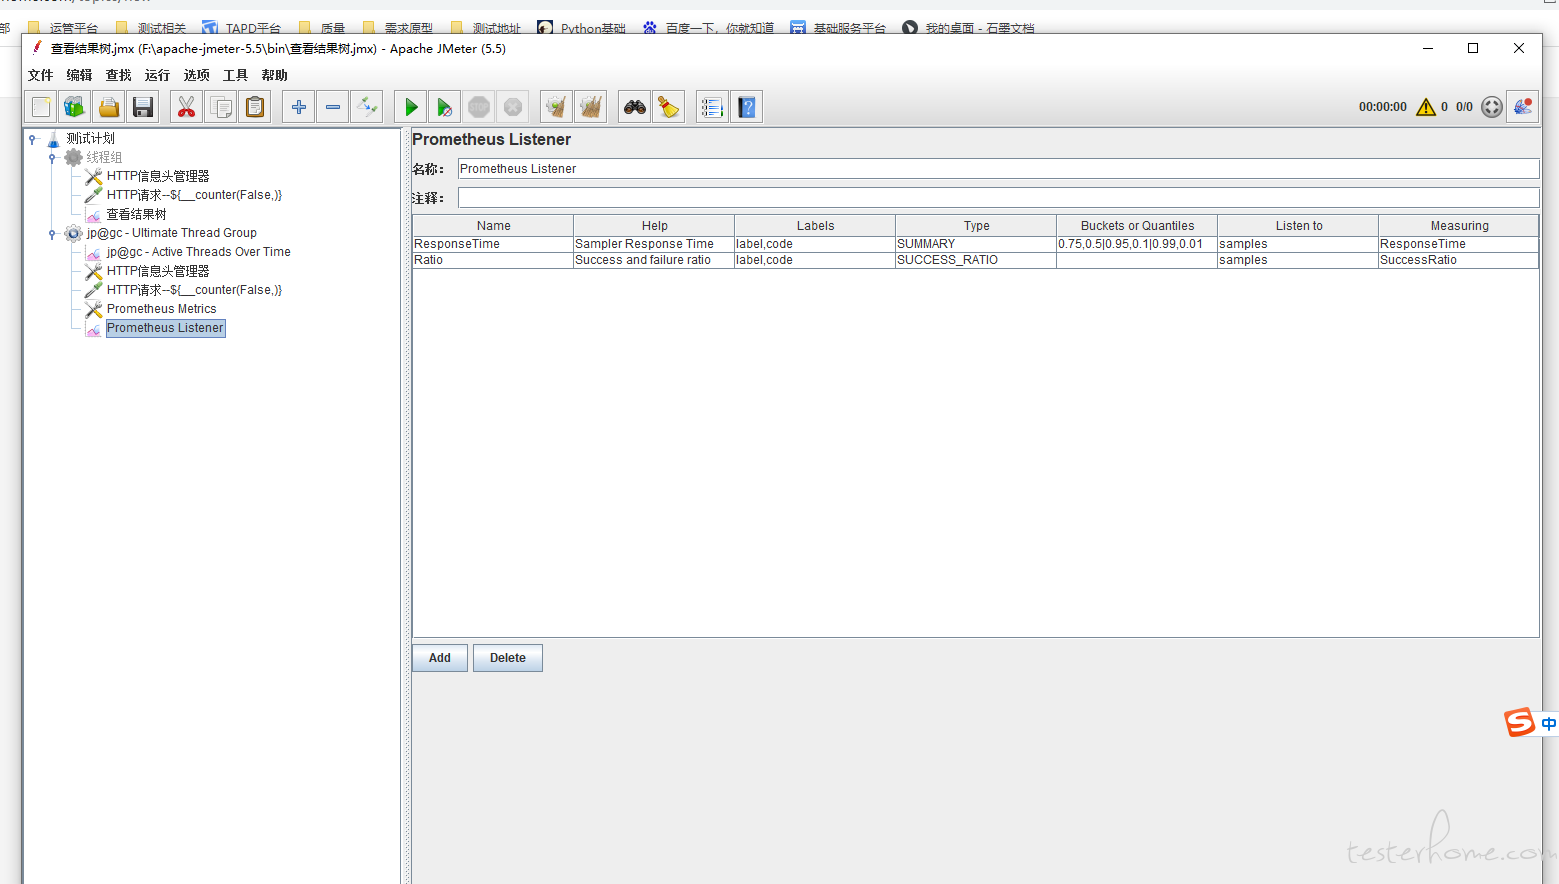This screenshot has height=884, width=1559.
Task: Click the rightmost toolbar plugin icon
Action: 1523,107
